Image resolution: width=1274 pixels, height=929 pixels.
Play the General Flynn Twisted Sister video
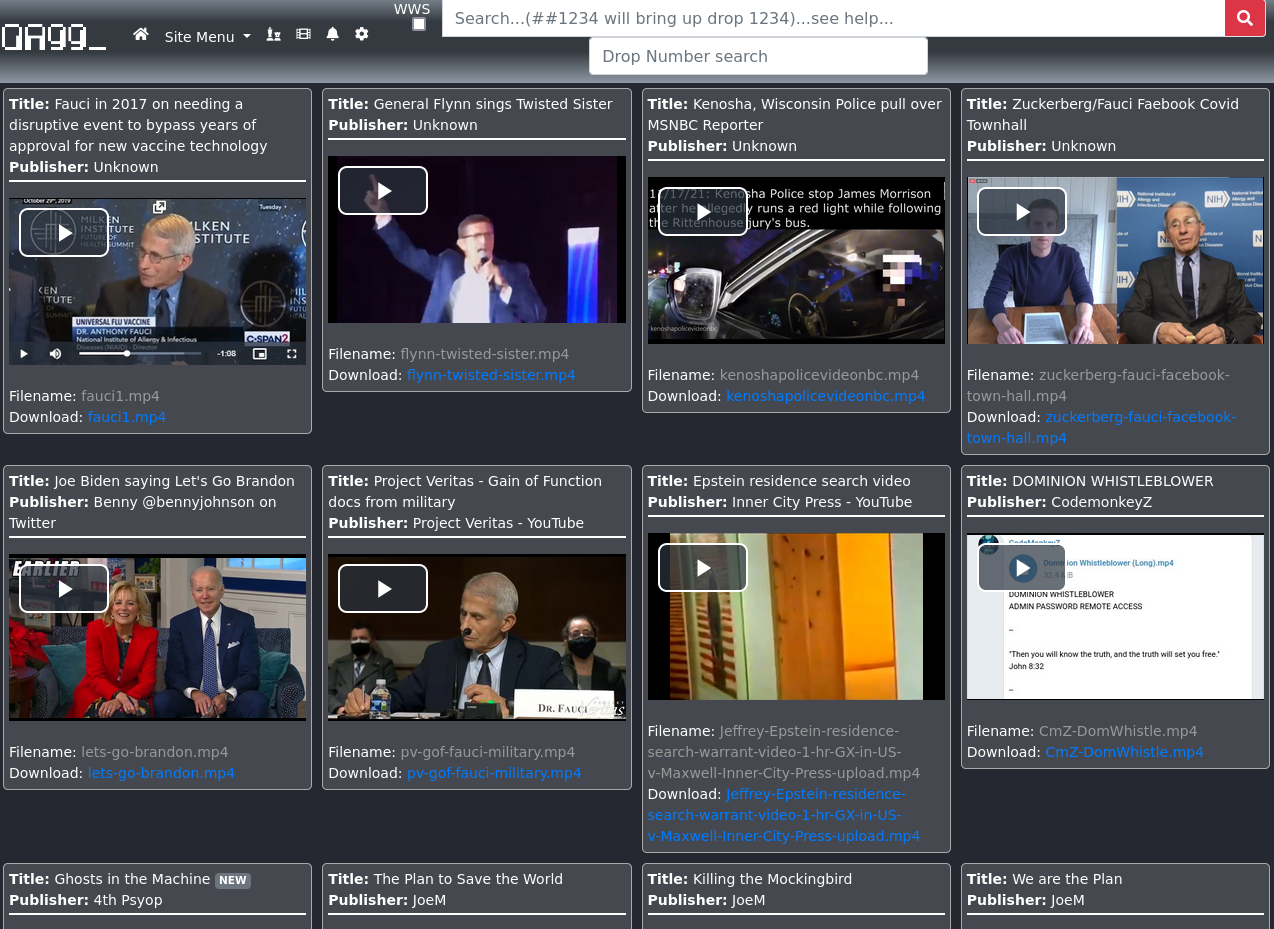(383, 190)
